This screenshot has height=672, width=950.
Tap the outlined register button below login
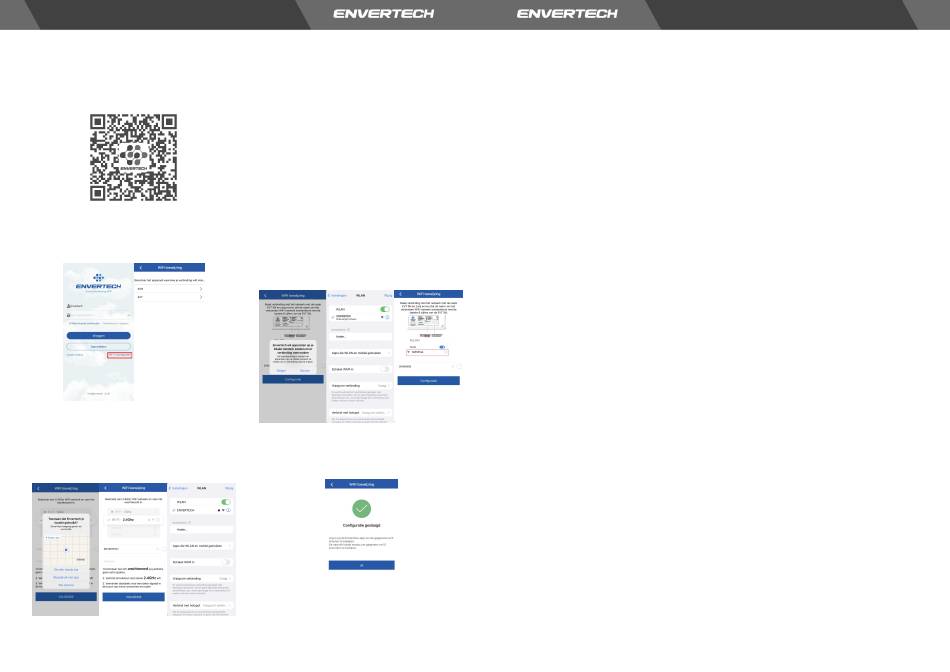98,347
